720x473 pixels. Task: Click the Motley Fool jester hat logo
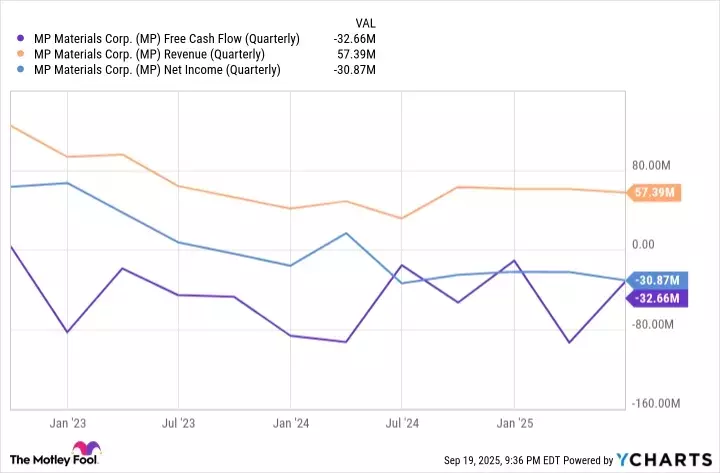click(x=87, y=449)
